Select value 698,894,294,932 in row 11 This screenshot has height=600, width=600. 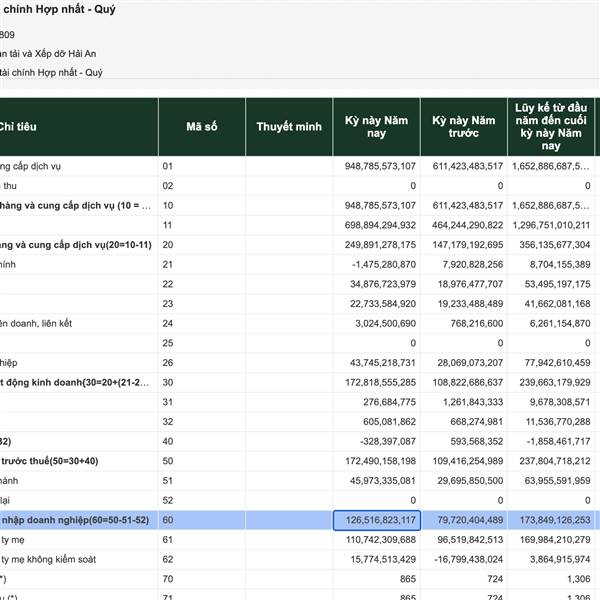(x=380, y=225)
